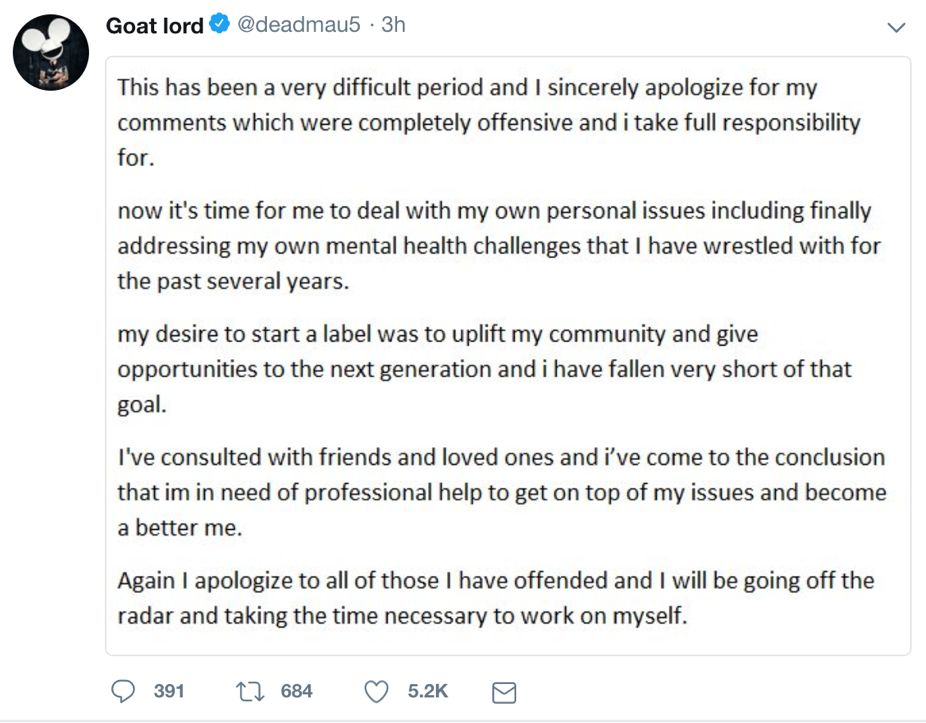This screenshot has width=926, height=723.
Task: Click the line starting "now it's time for me"
Action: [494, 211]
